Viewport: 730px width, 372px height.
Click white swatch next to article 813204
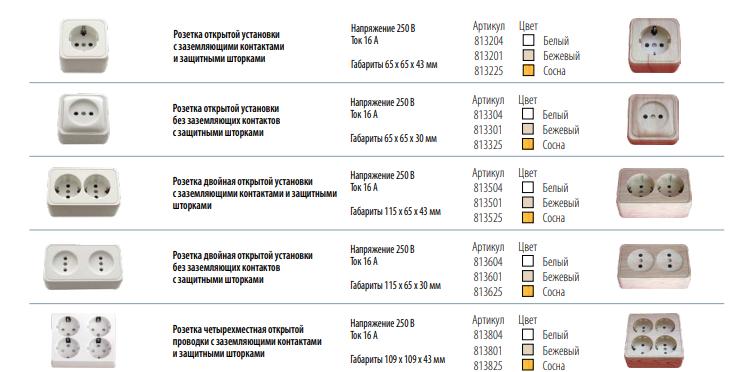click(528, 40)
